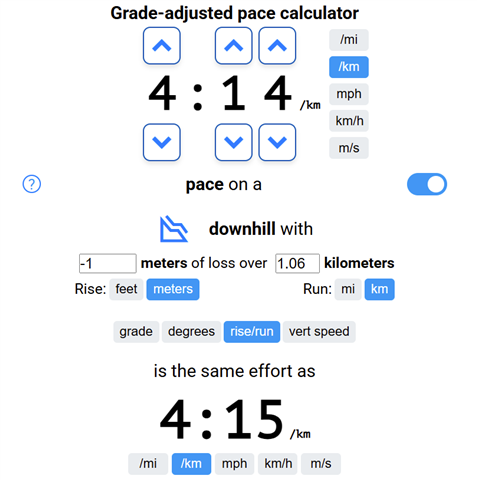Decrease tens of seconds with down chevron
Image resolution: width=477 pixels, height=480 pixels.
click(233, 142)
